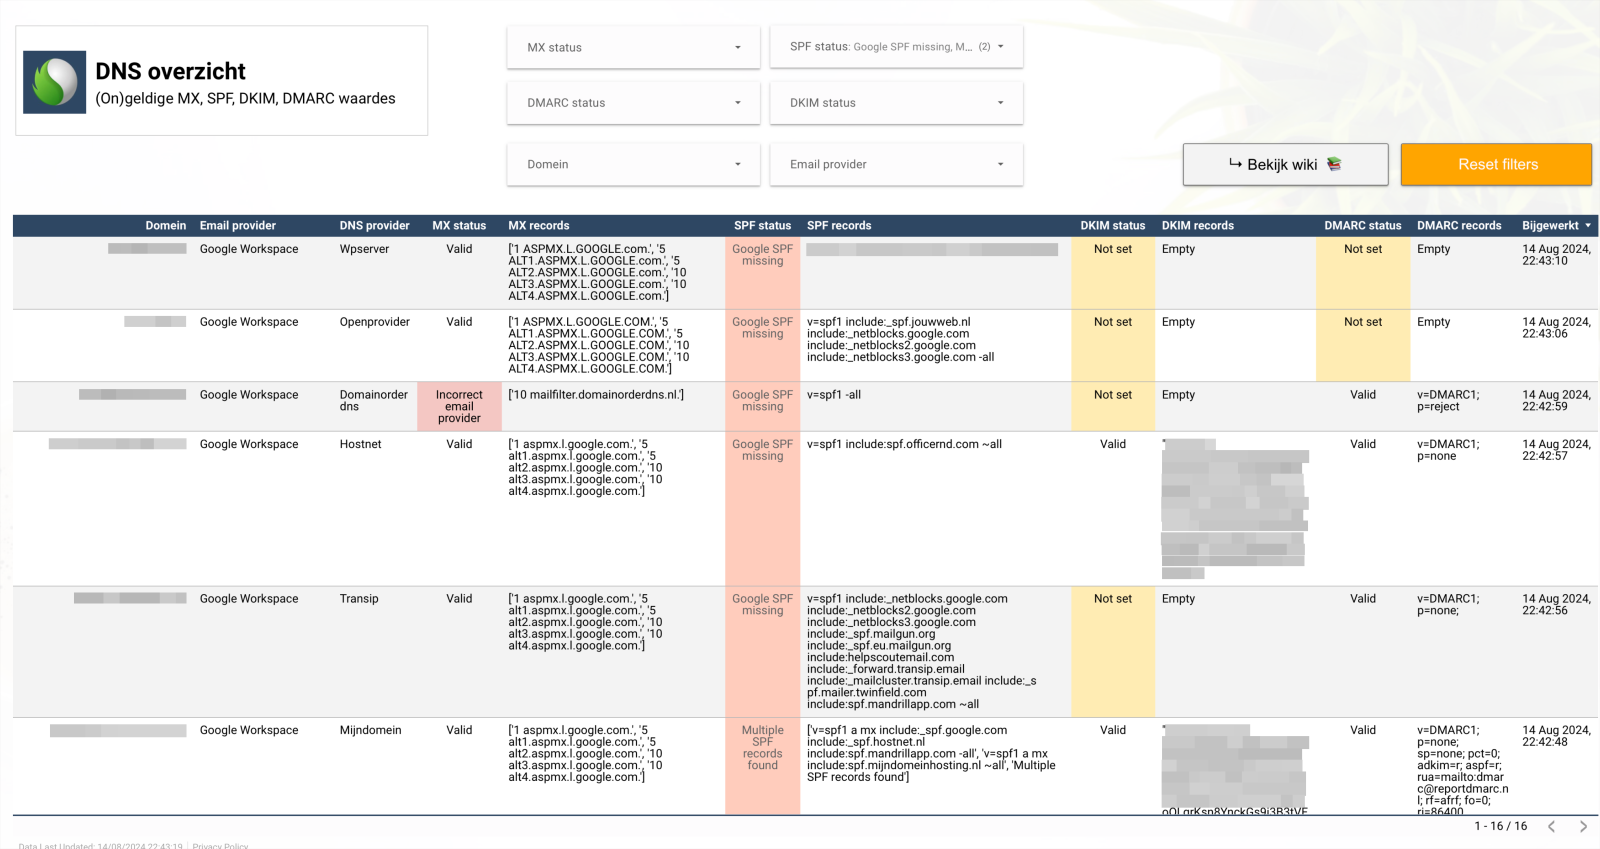Select the Incorrect email provider status cell
1600x849 pixels.
click(459, 407)
